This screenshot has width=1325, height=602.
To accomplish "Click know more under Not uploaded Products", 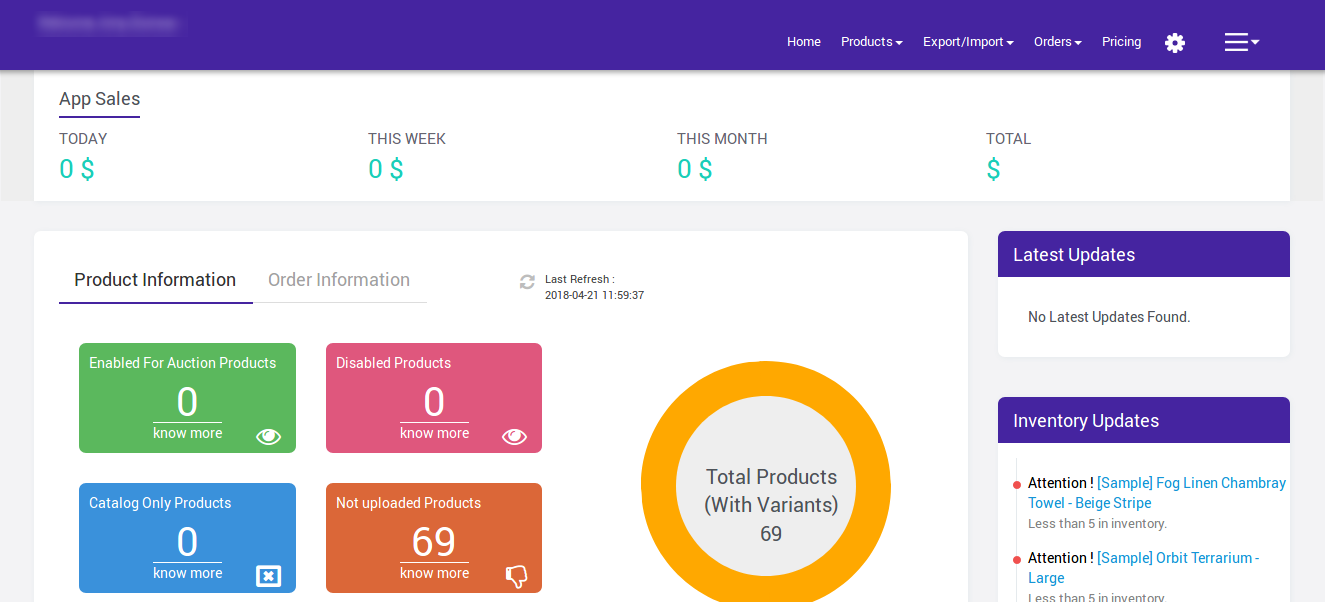I will (x=434, y=572).
